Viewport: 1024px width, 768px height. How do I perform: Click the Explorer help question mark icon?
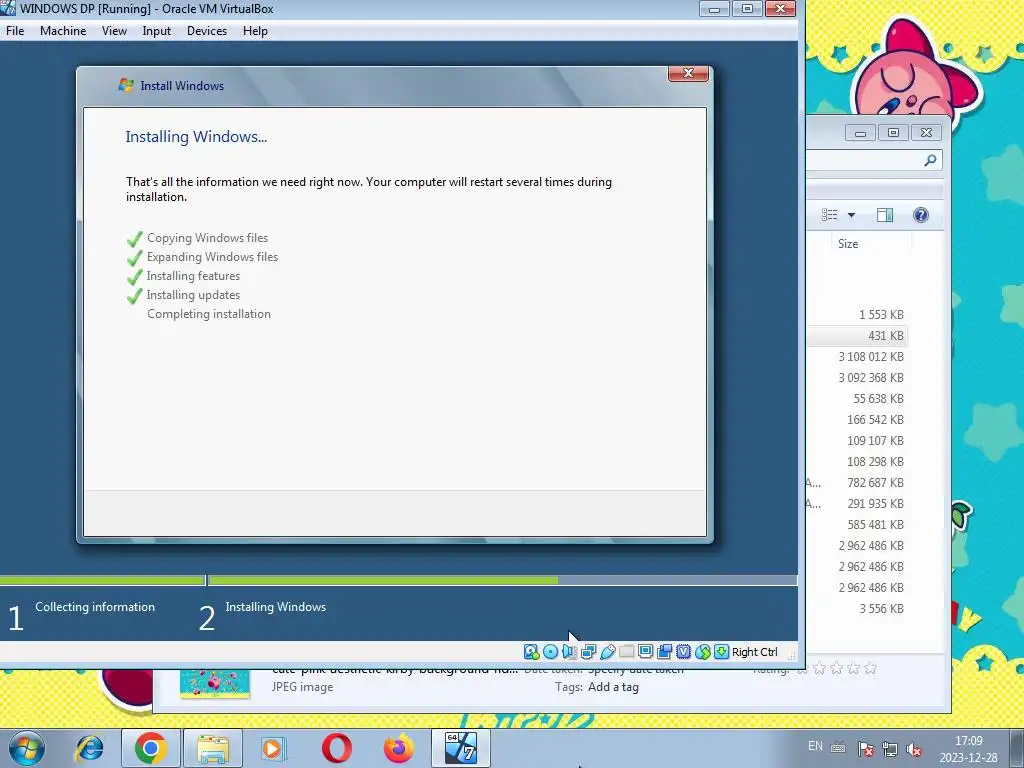pyautogui.click(x=921, y=215)
